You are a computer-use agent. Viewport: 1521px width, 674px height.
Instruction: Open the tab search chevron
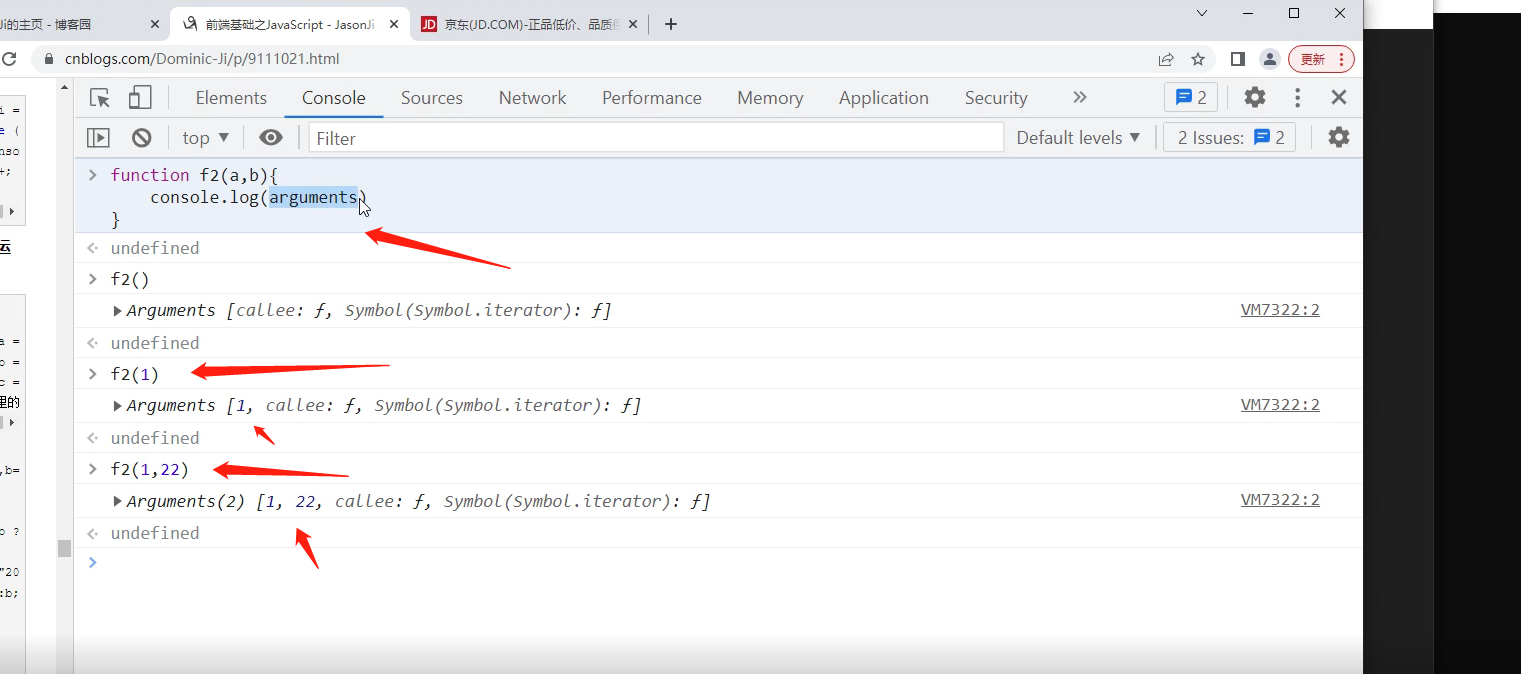point(1202,13)
